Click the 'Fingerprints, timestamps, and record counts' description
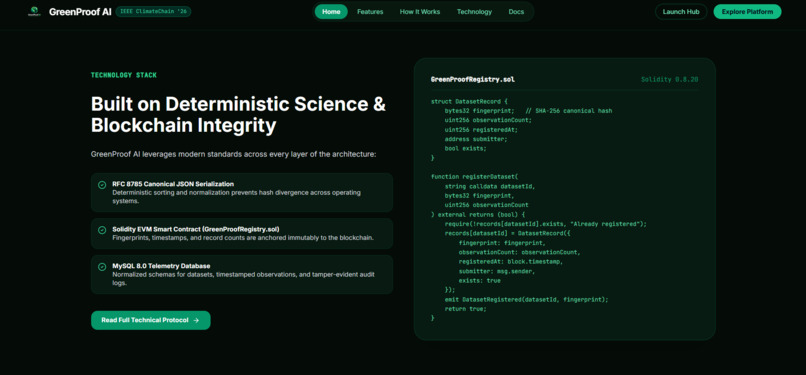 coord(243,238)
